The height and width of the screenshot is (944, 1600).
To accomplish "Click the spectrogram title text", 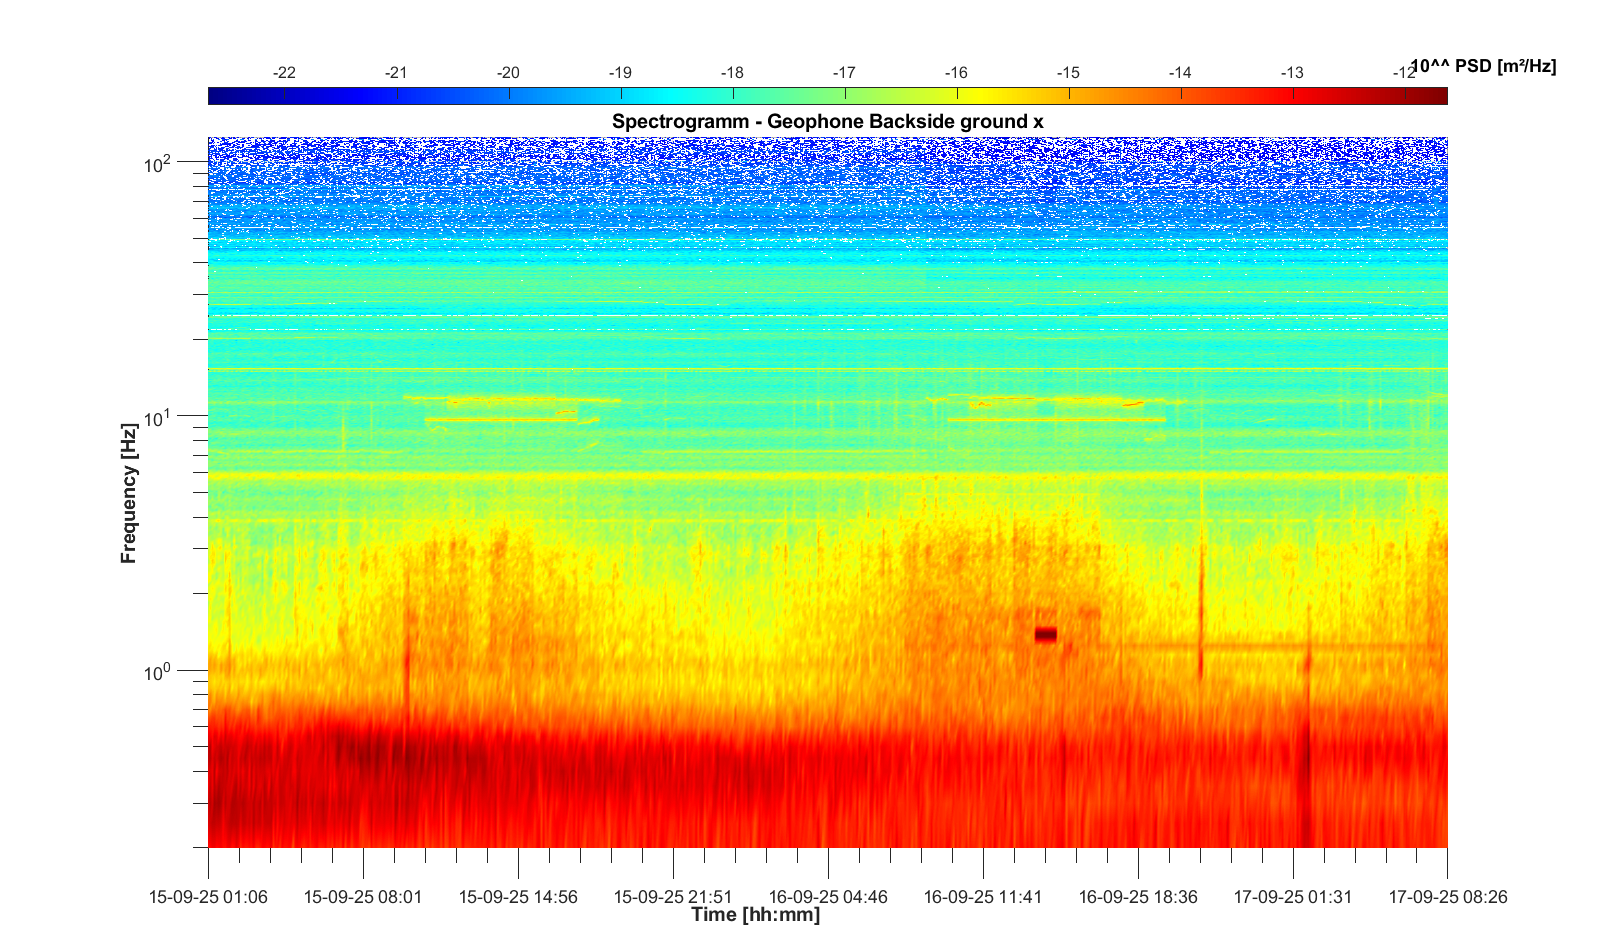I will 827,122.
